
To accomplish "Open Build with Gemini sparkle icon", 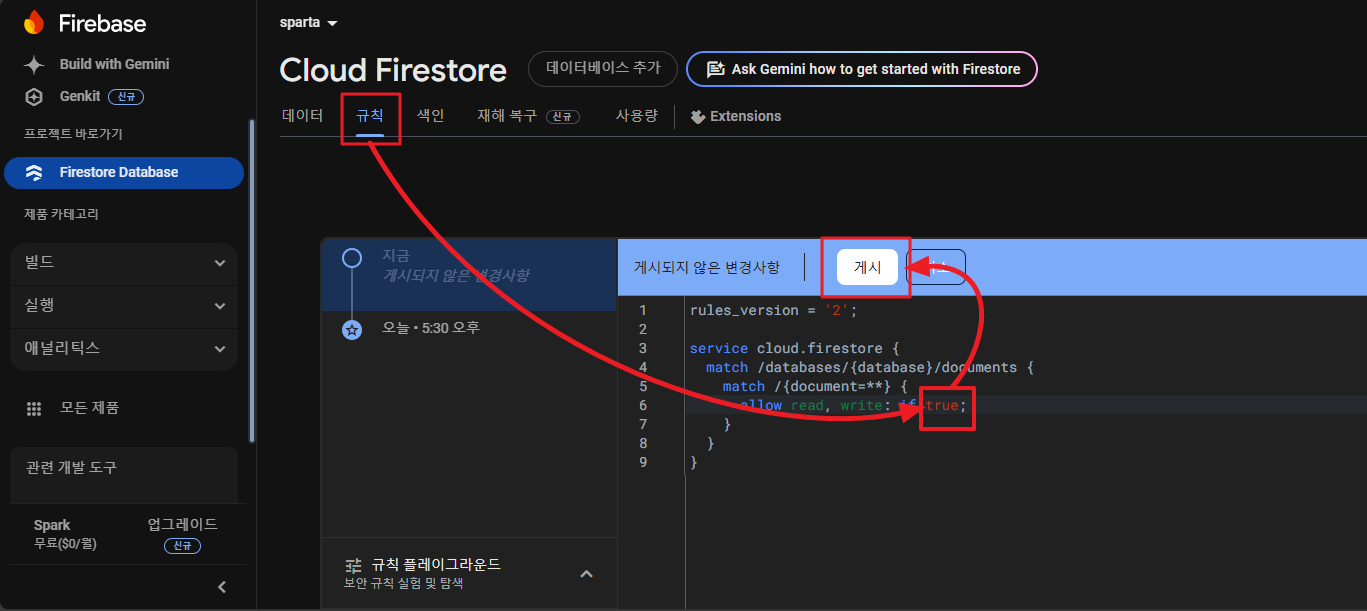I will 34,64.
